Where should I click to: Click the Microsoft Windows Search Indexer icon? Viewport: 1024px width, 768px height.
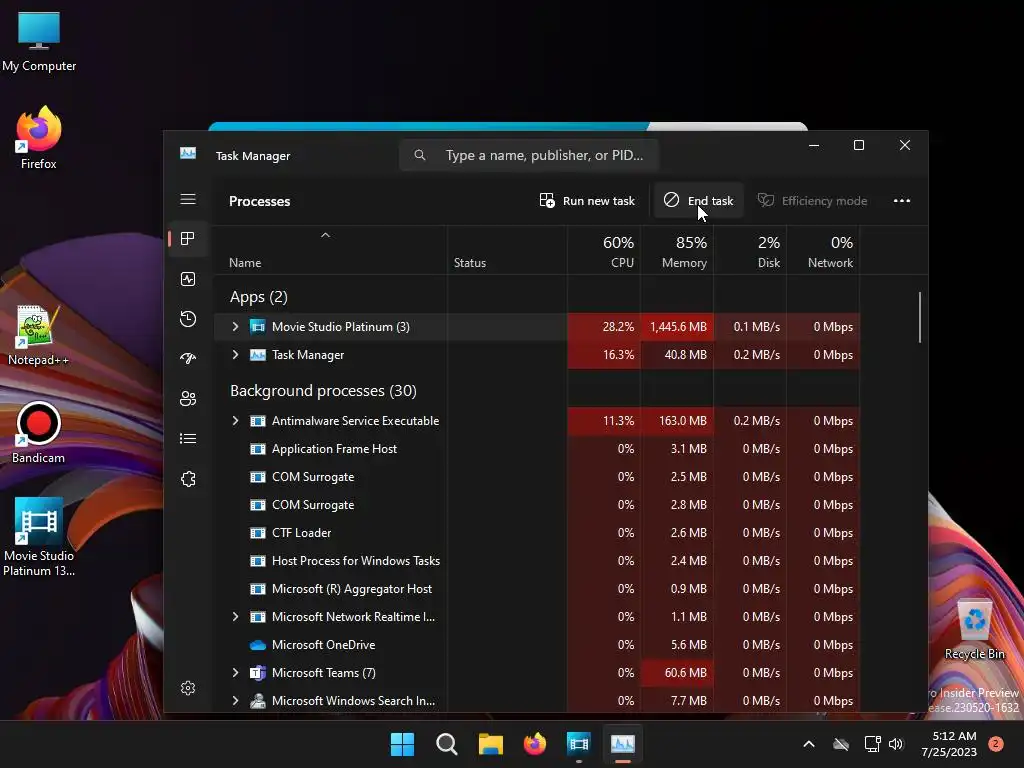click(x=258, y=701)
